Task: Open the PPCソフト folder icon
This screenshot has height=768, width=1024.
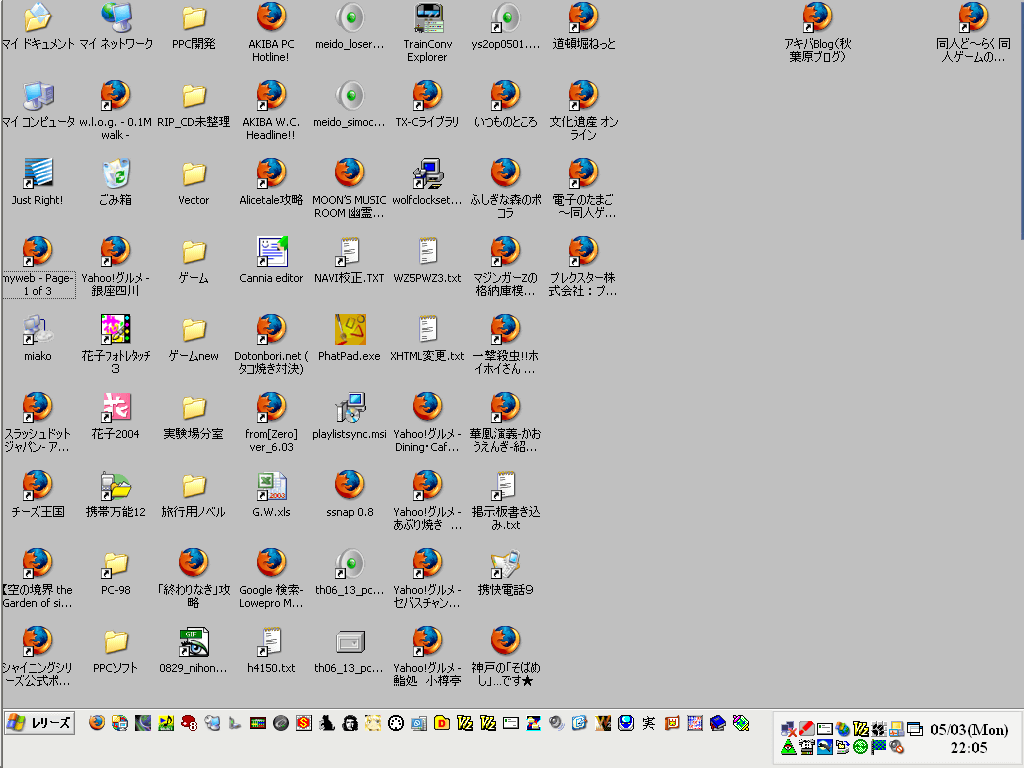Action: [x=116, y=641]
